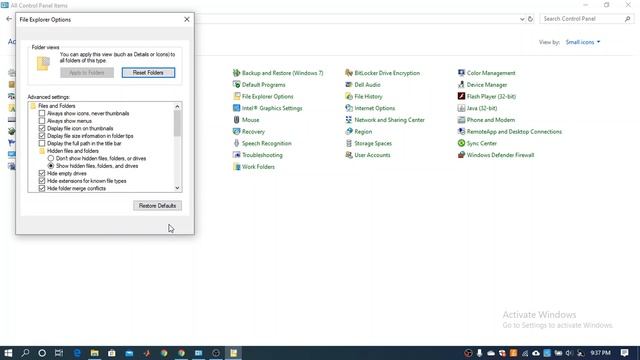640x360 pixels.
Task: Click the Restore Defaults button
Action: tap(157, 206)
